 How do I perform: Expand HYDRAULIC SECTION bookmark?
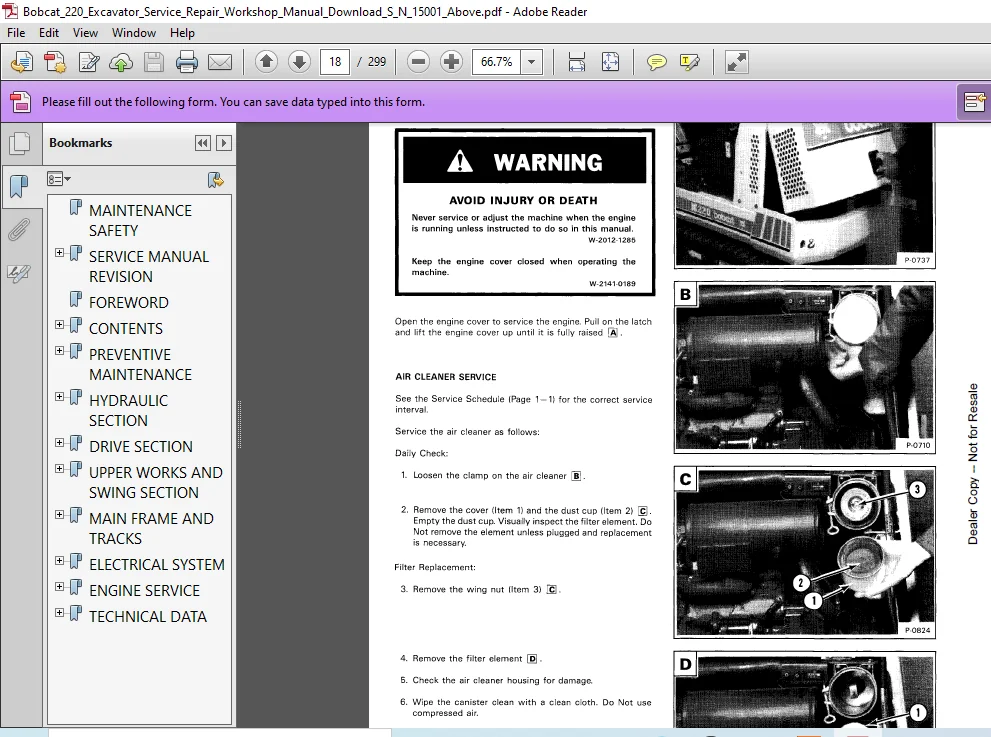click(59, 397)
